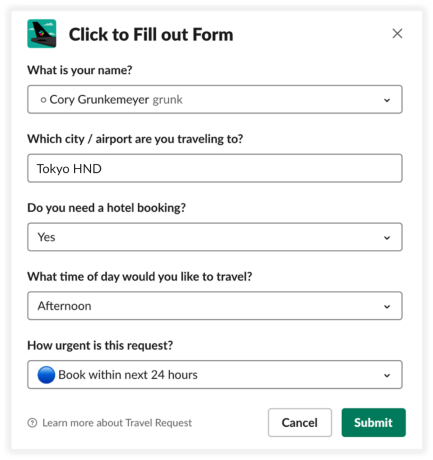Close the form dialog with X

397,33
